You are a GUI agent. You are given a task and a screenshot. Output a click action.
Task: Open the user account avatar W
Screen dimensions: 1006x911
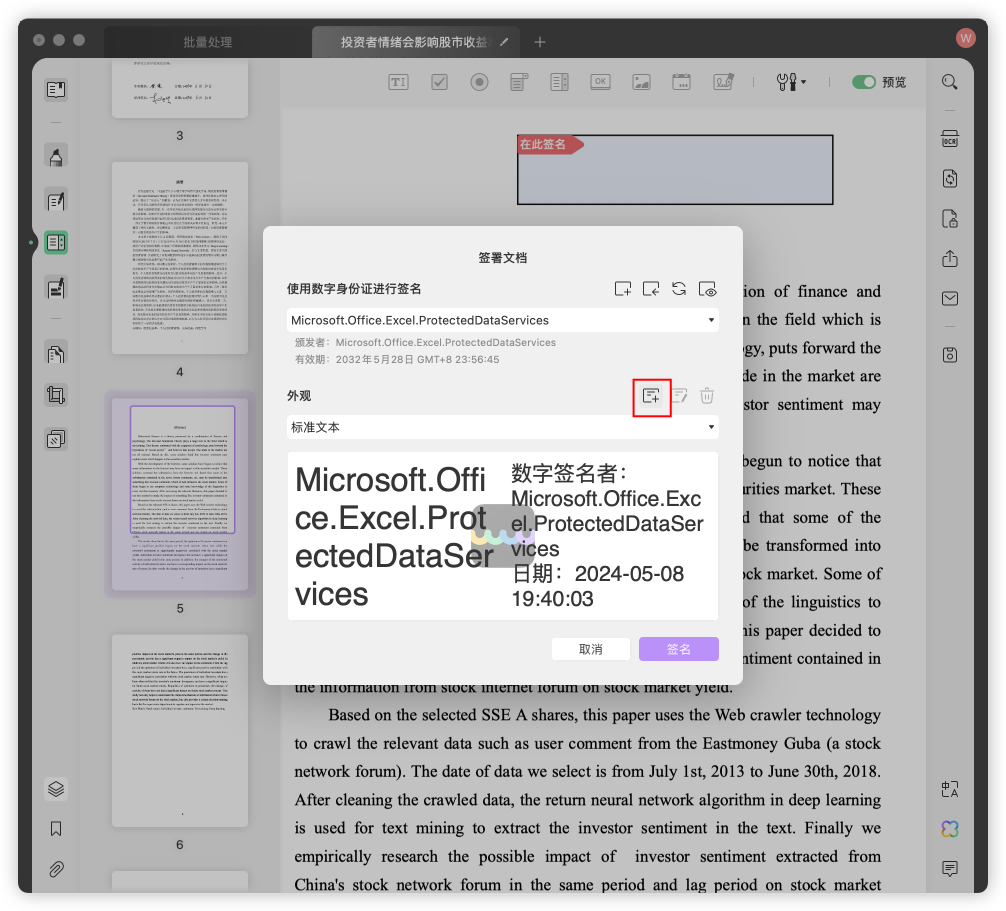pyautogui.click(x=966, y=38)
